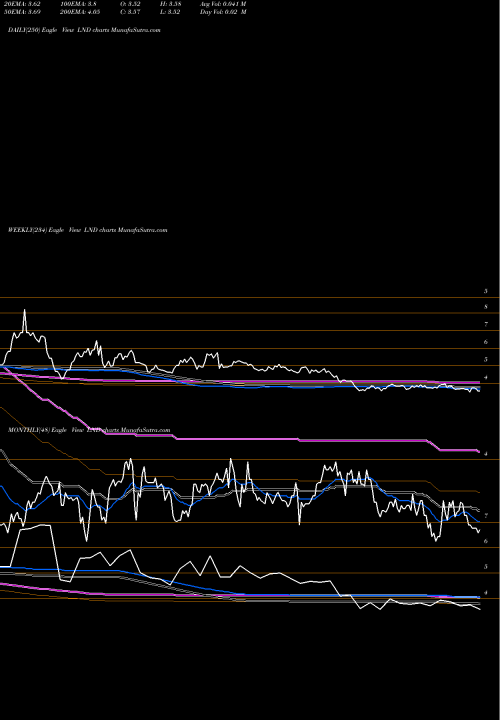The image size is (500, 720).
Task: Click the '200EMA: 4.05' value
Action: (x=80, y=12)
